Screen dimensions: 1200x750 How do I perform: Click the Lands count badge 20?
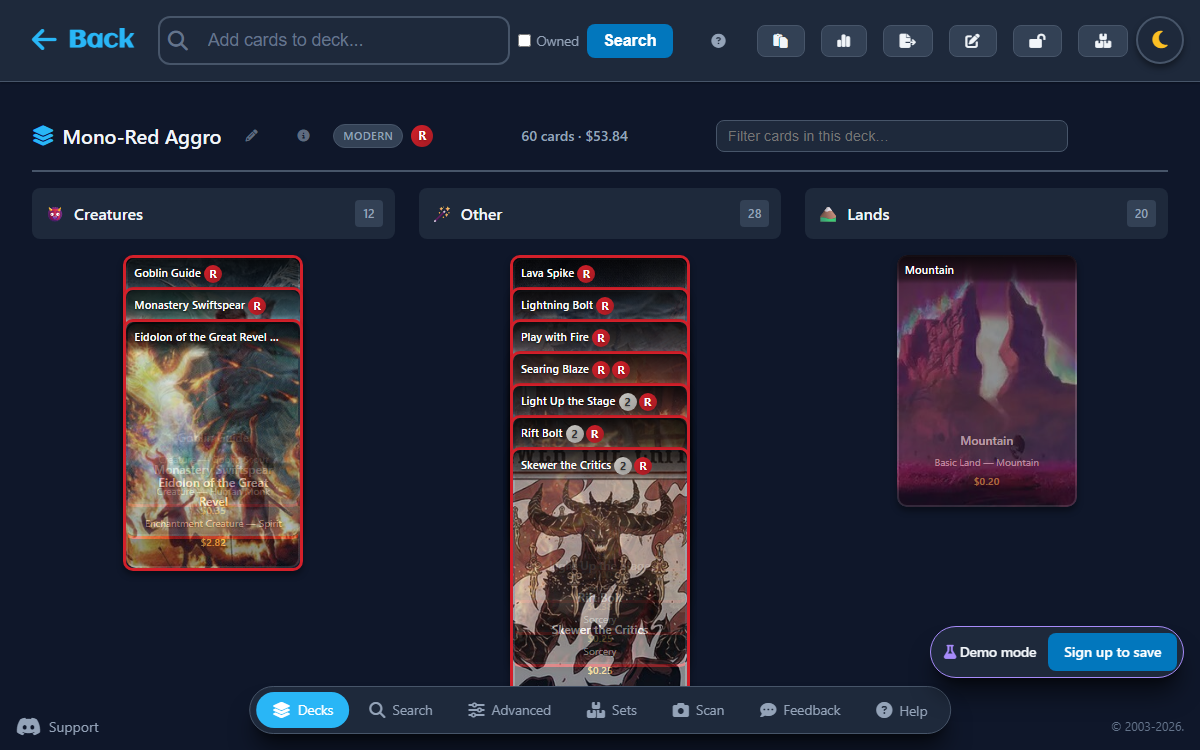point(1140,213)
